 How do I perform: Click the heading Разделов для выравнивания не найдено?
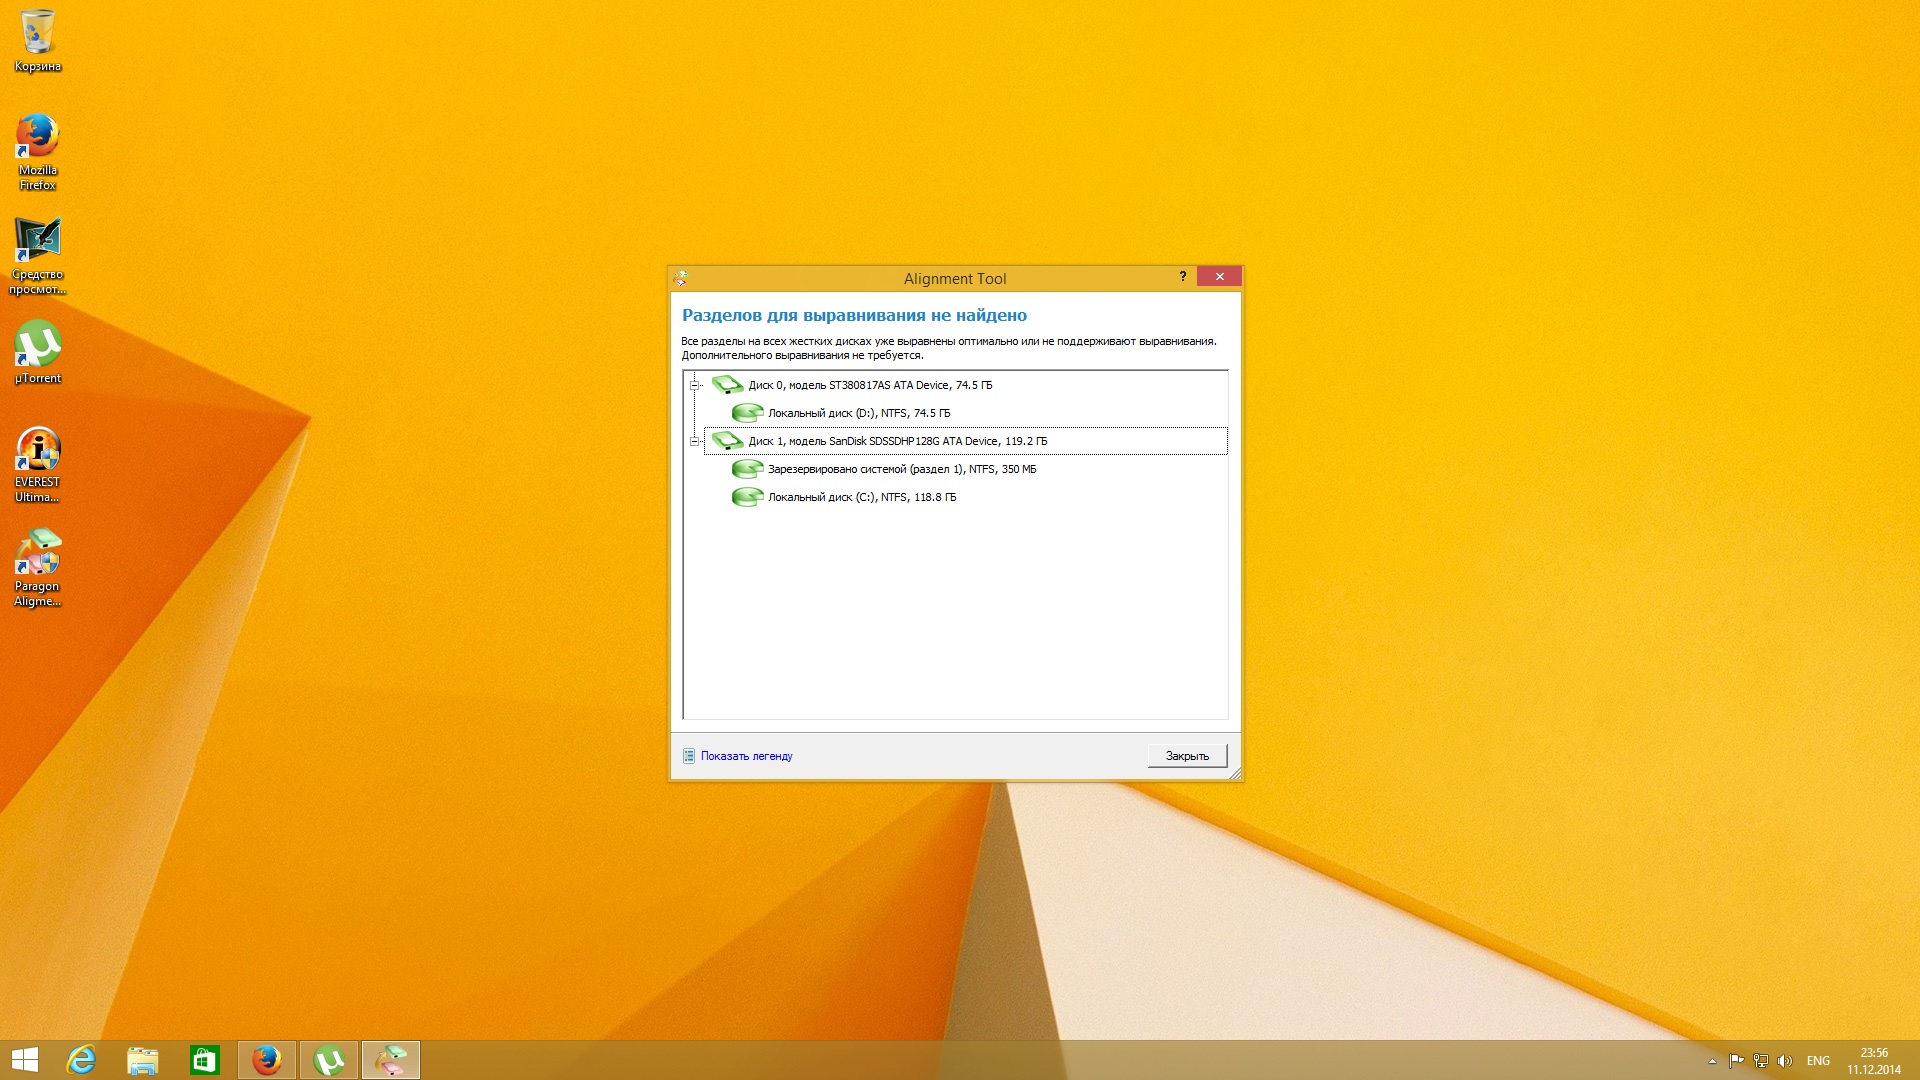[x=854, y=315]
